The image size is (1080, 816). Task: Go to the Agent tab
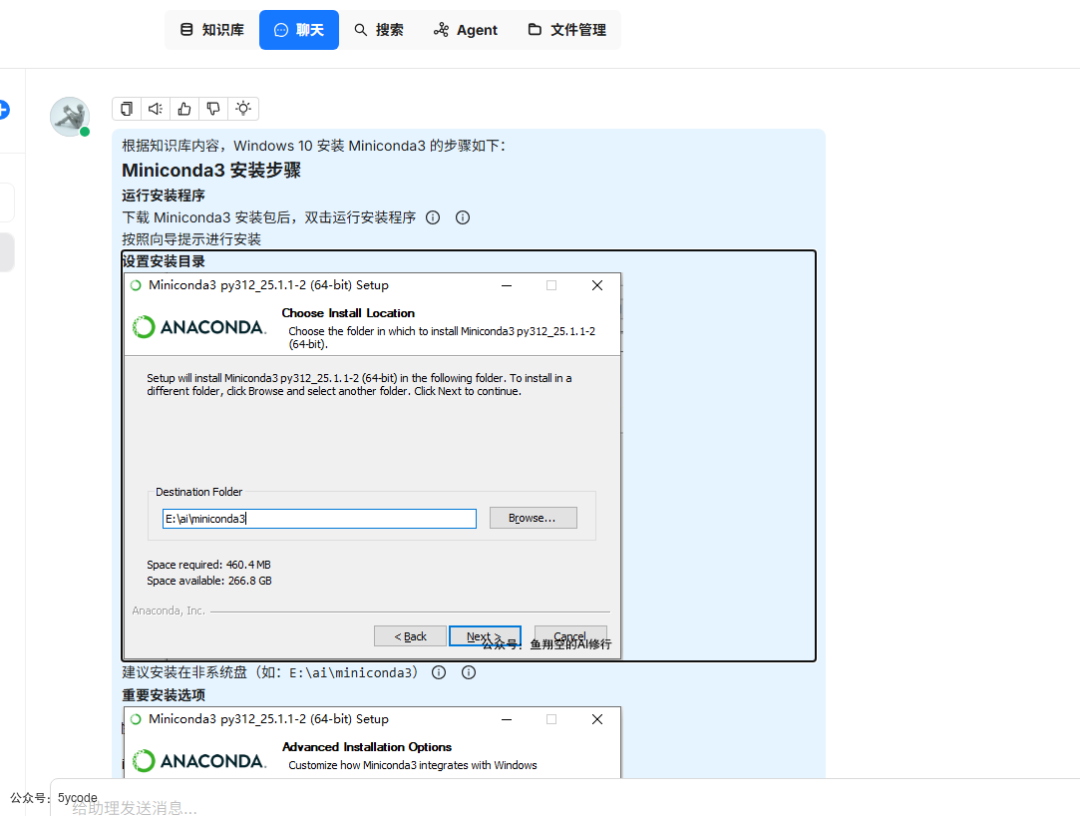point(466,30)
